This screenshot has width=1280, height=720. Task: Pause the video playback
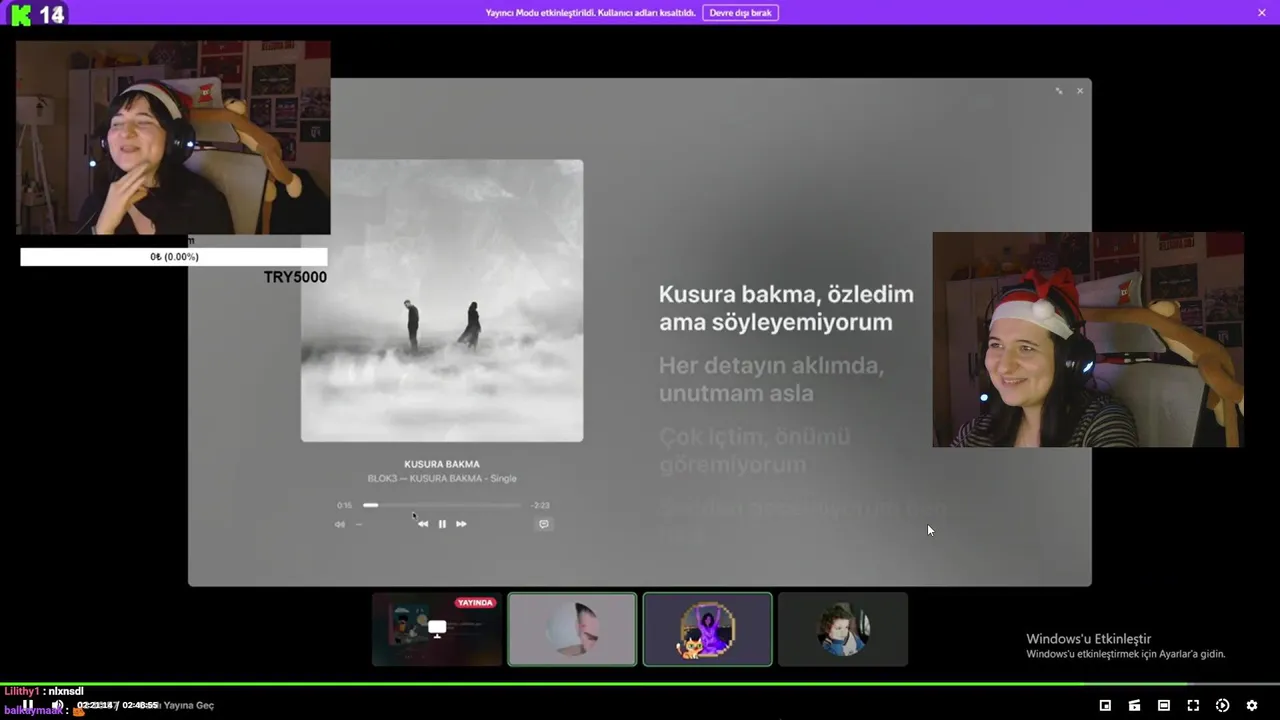28,705
